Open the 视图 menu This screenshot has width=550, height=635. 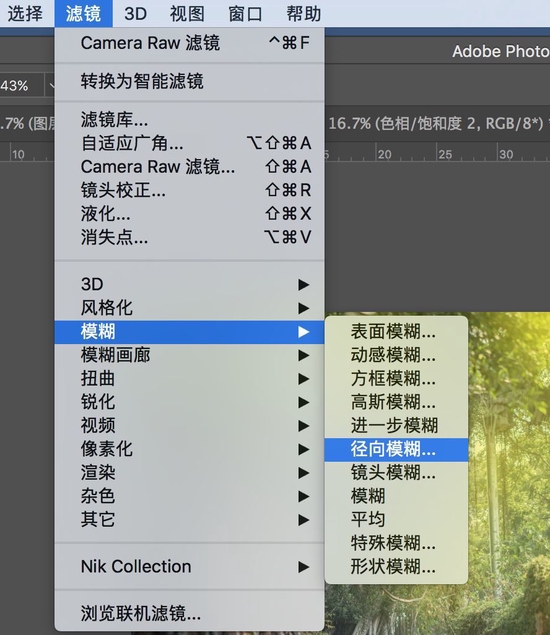[x=187, y=13]
